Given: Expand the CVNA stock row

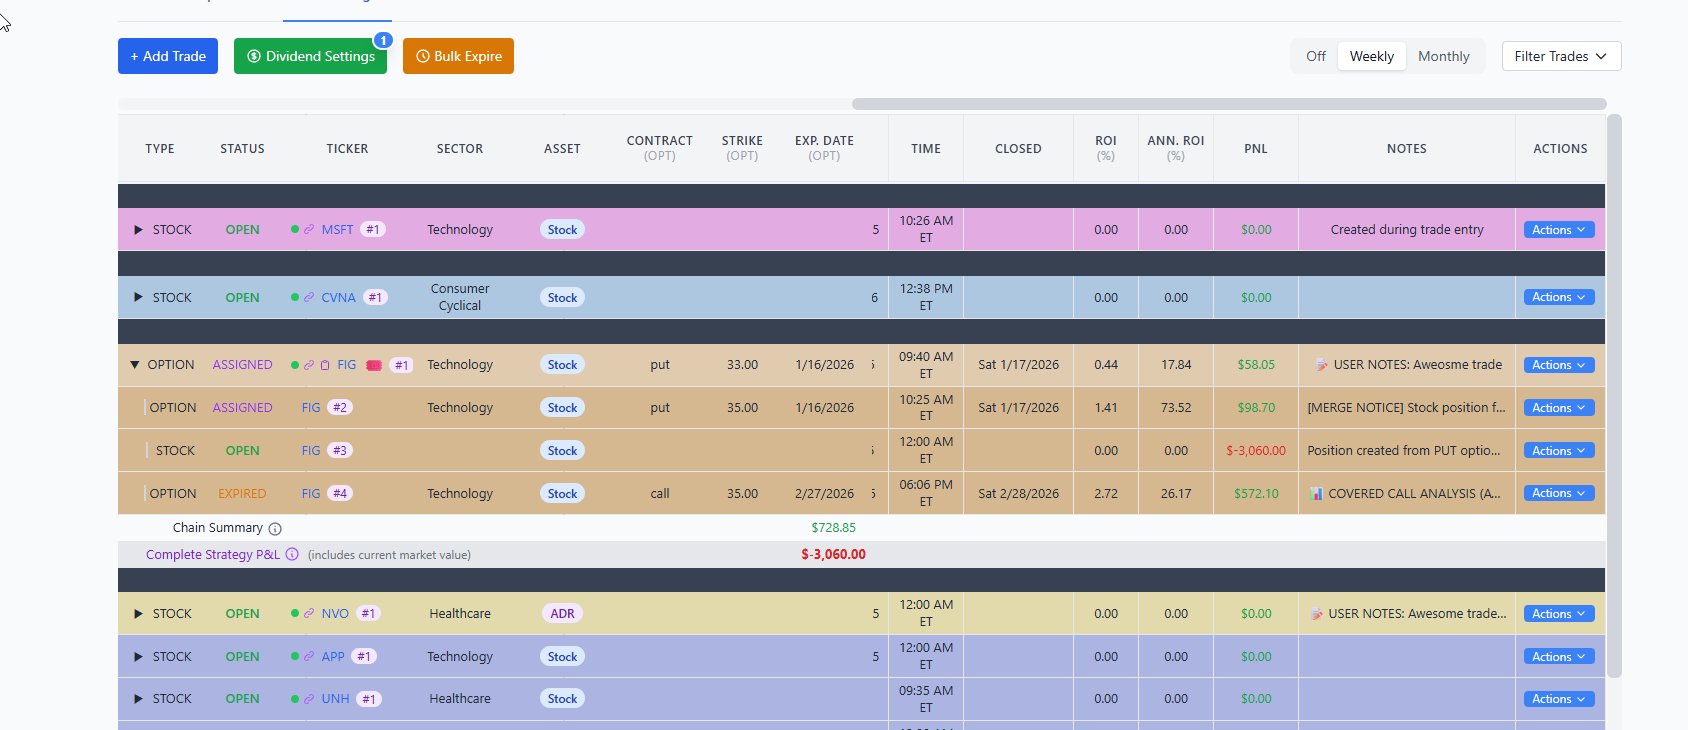Looking at the screenshot, I should point(139,298).
